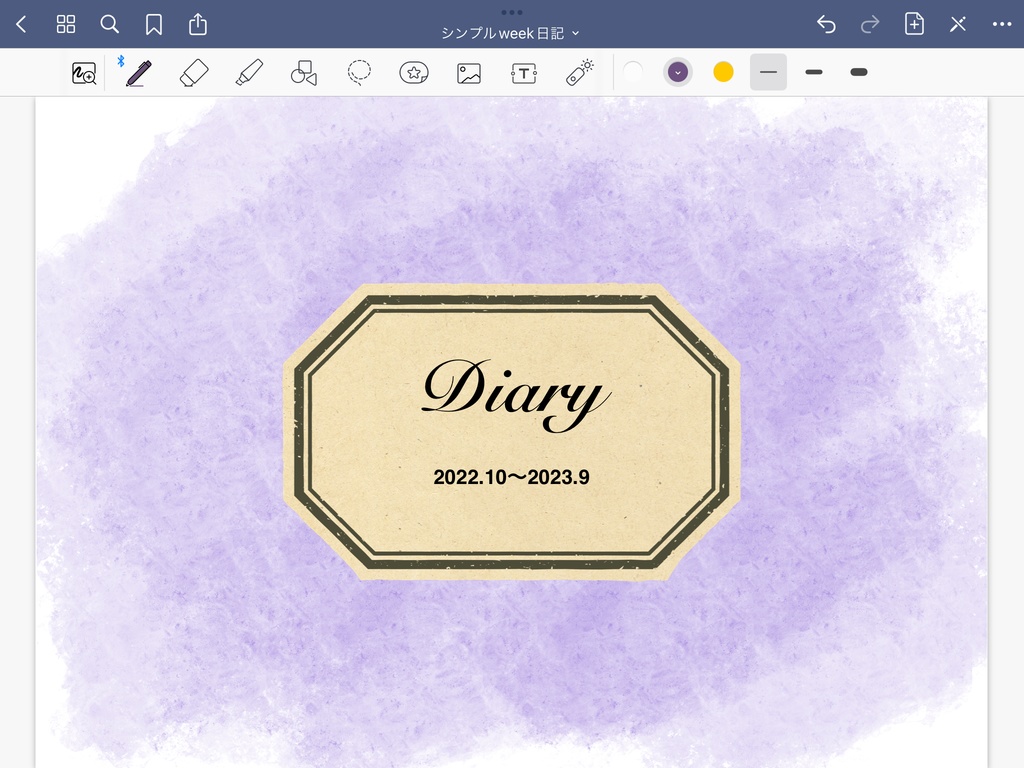Open the Elements sticker tool
Image resolution: width=1024 pixels, height=768 pixels.
413,72
